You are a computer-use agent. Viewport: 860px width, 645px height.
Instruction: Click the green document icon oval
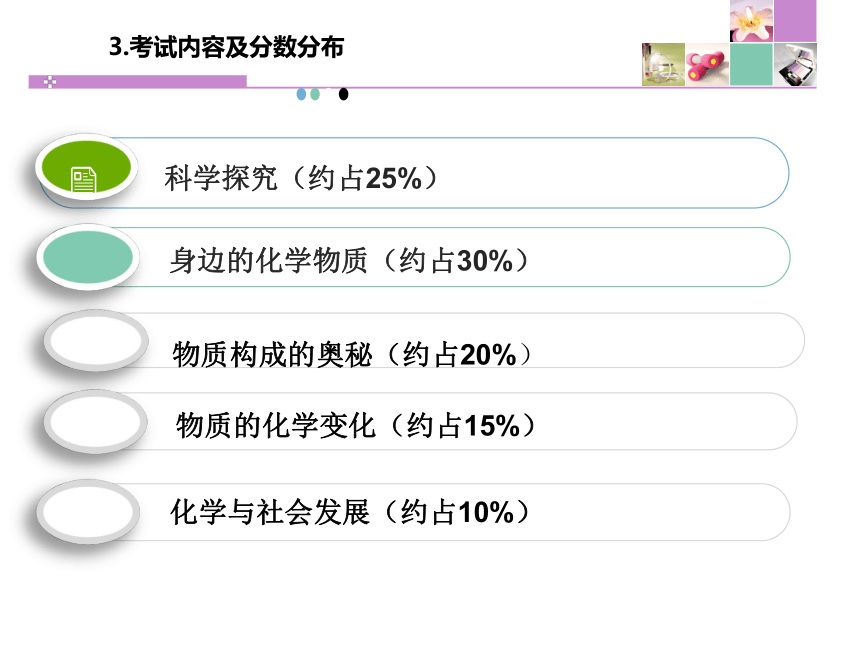click(86, 167)
